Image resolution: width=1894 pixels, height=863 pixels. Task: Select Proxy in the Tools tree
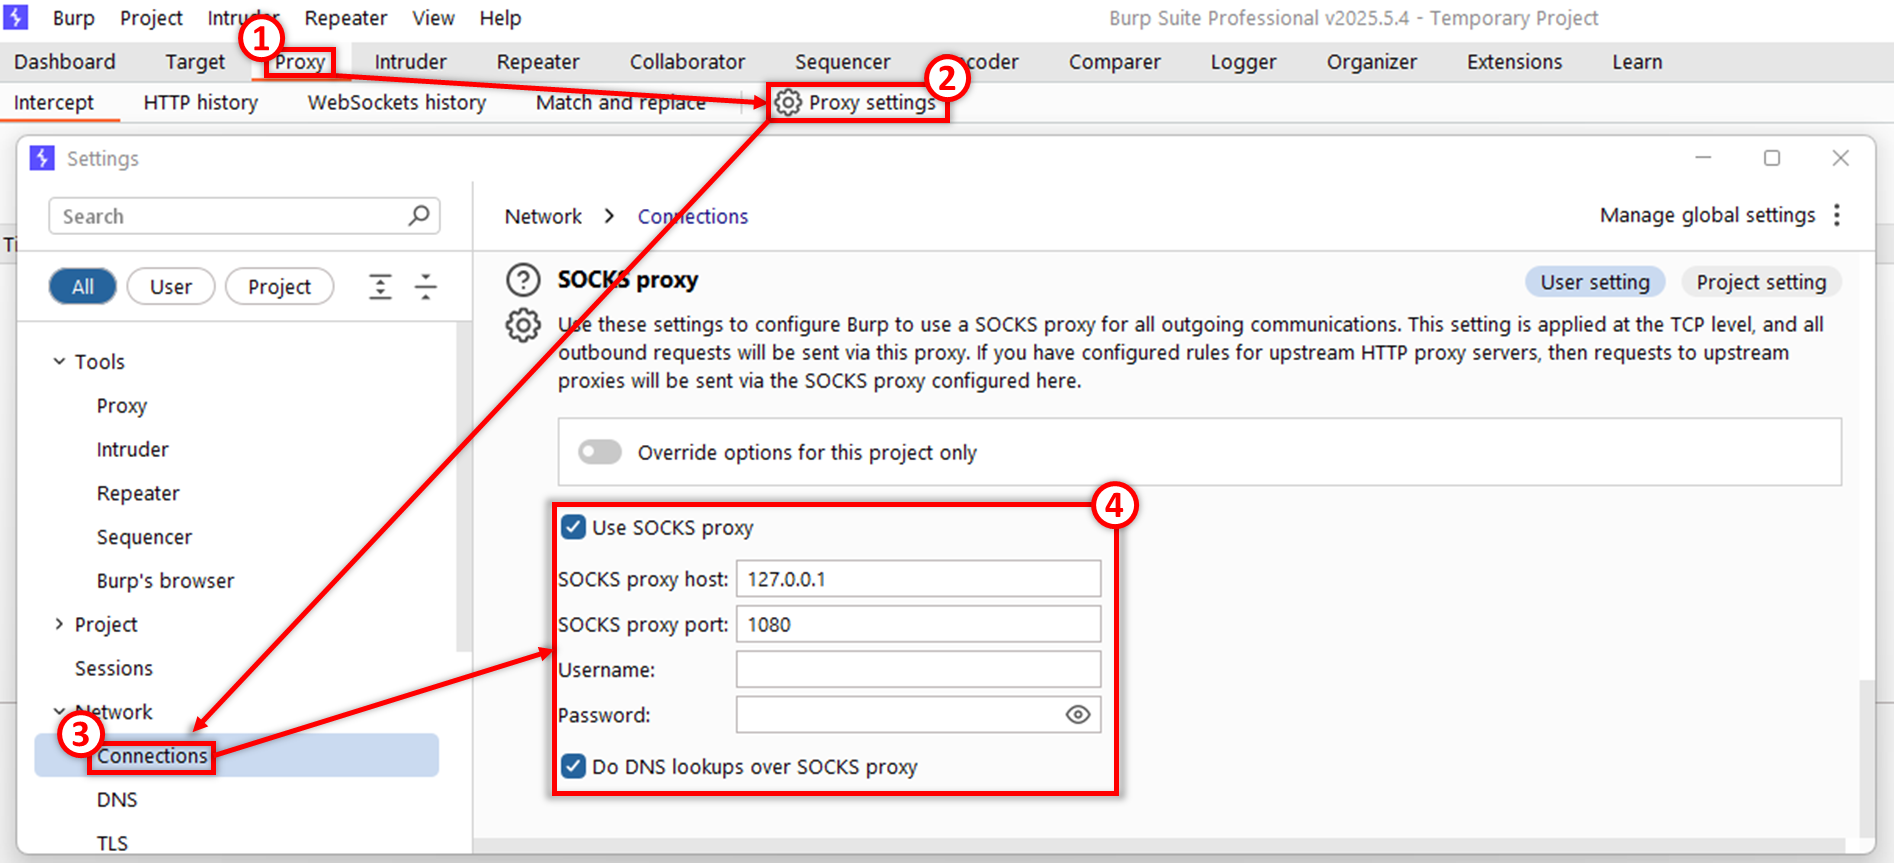(x=122, y=405)
